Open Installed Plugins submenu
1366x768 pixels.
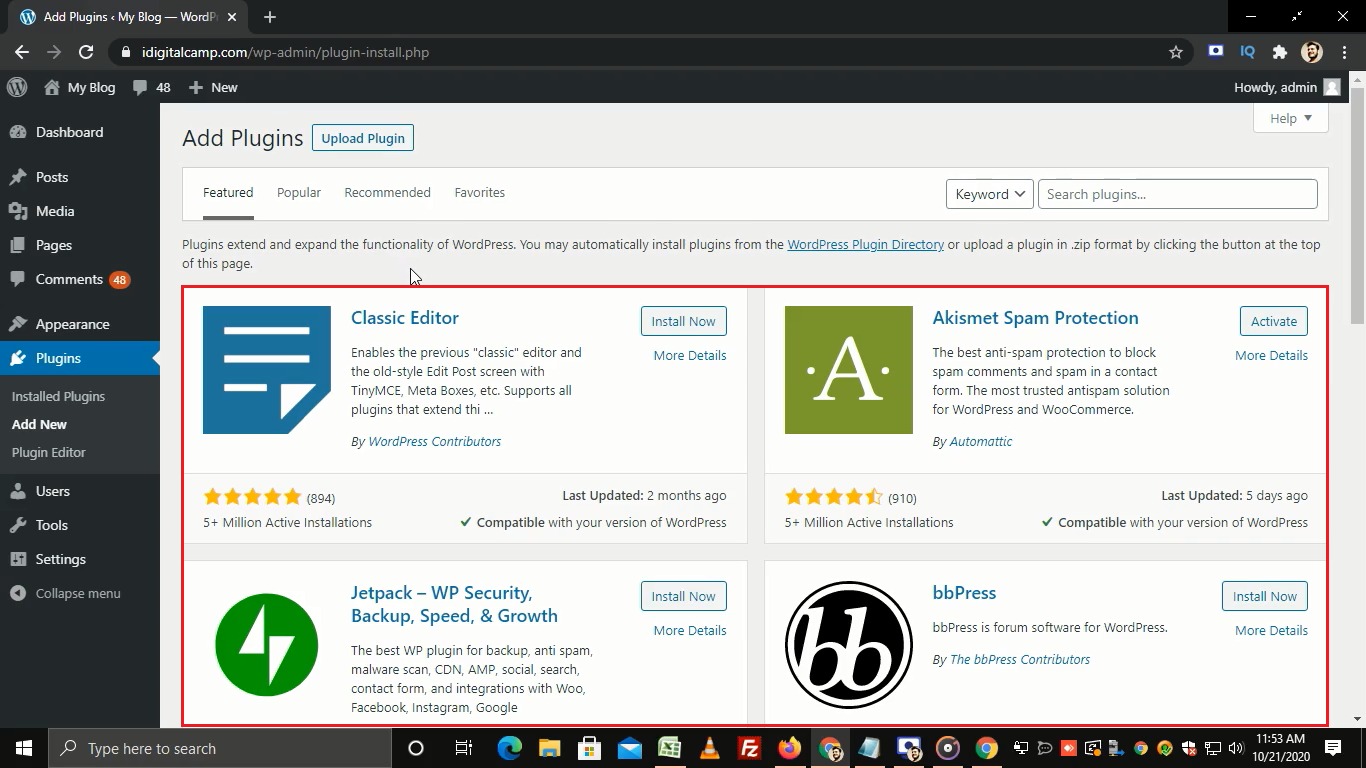click(x=58, y=396)
